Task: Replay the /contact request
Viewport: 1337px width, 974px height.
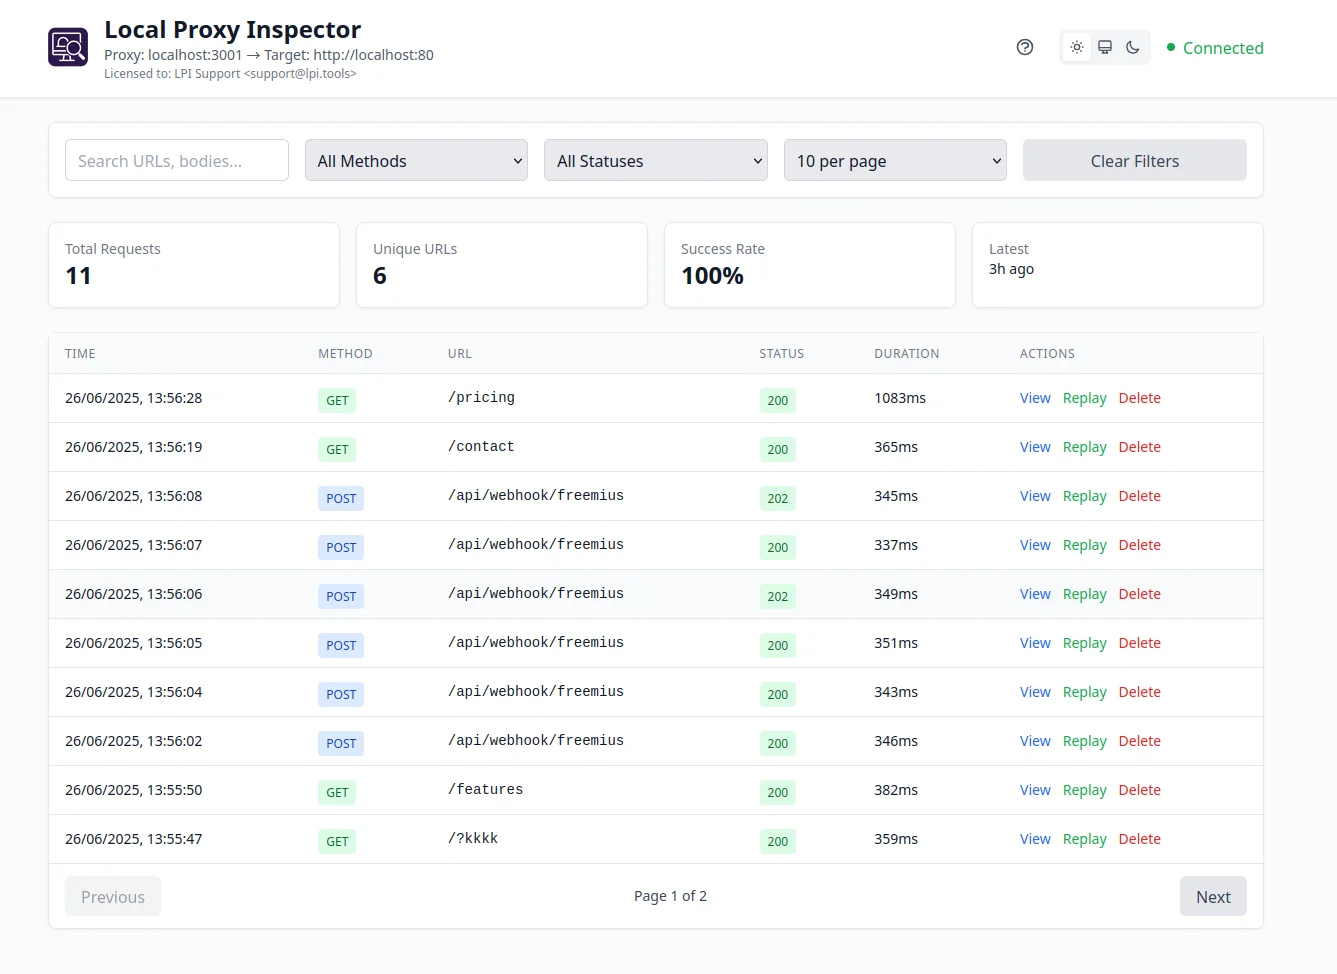Action: [1084, 447]
